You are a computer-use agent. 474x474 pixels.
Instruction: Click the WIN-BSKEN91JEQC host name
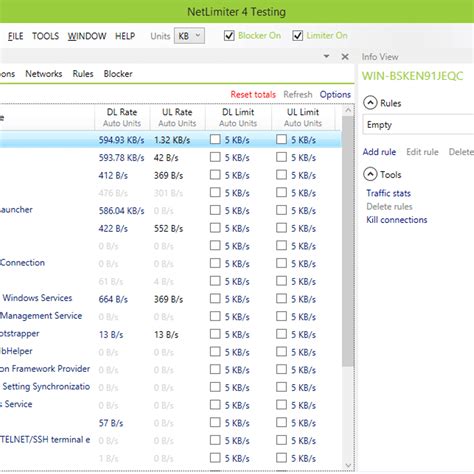[413, 76]
